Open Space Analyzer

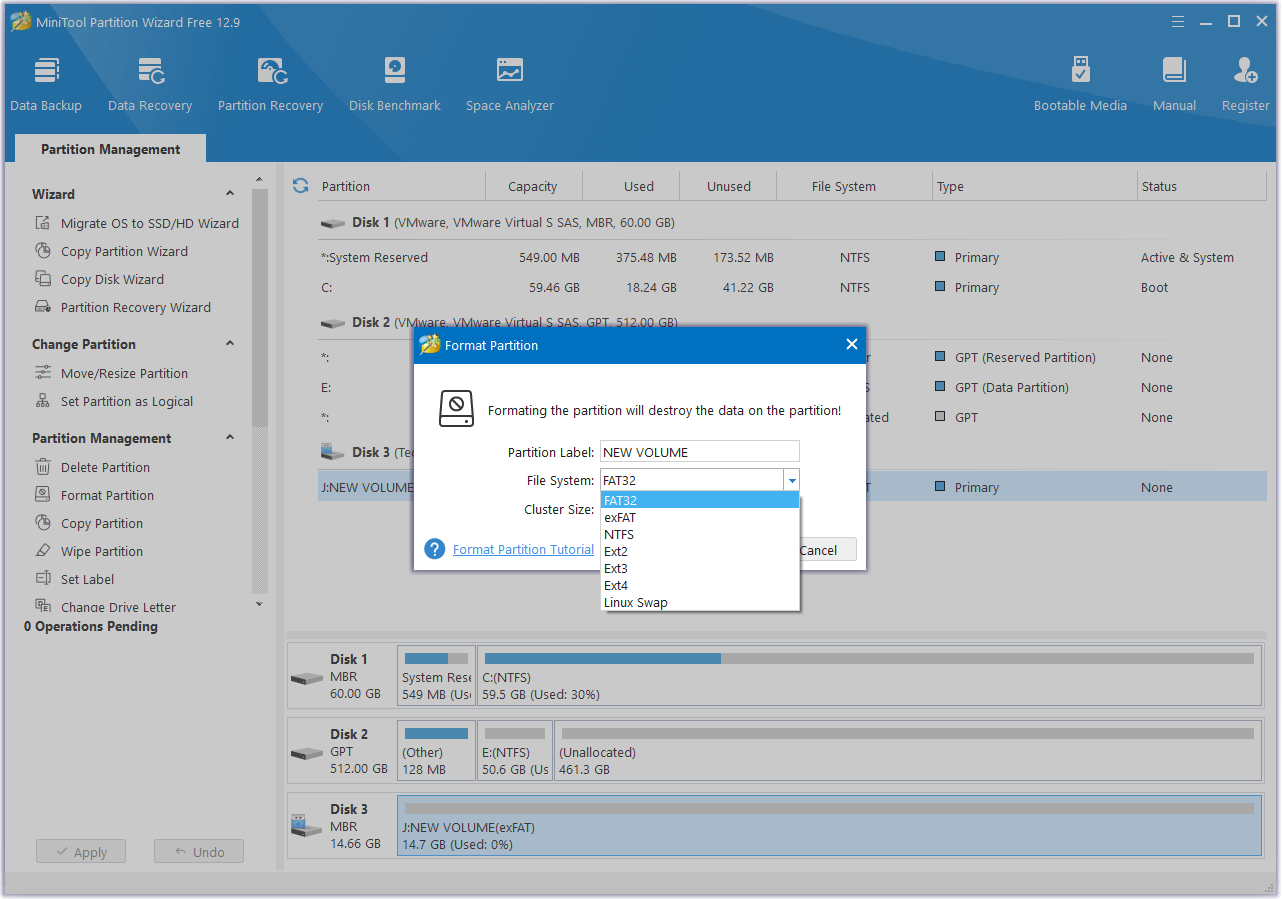pos(510,84)
